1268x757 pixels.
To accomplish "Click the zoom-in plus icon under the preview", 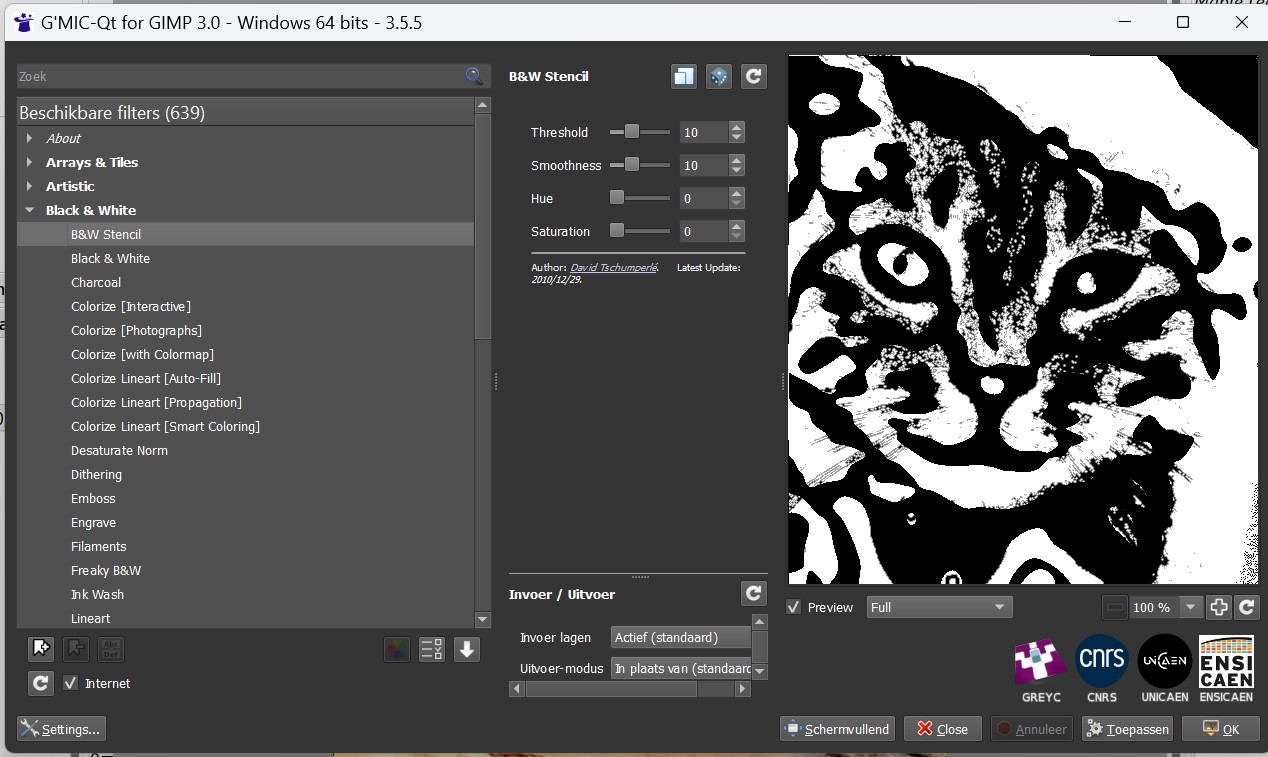I will pyautogui.click(x=1219, y=607).
